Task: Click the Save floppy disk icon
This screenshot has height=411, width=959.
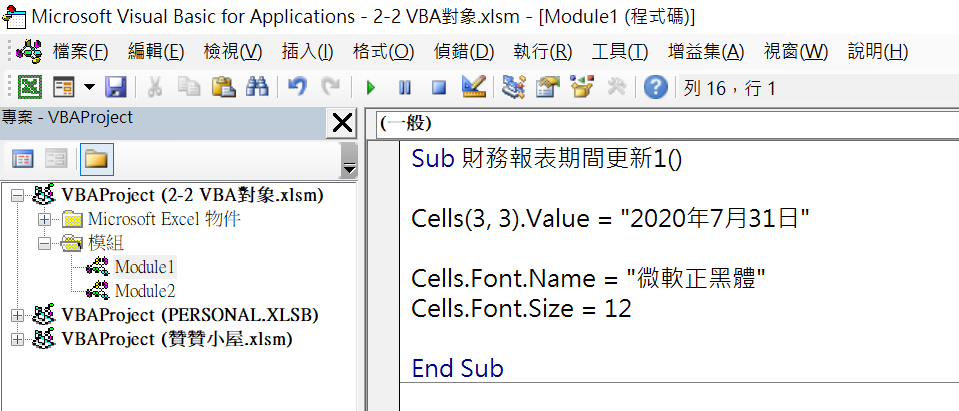Action: pos(115,87)
